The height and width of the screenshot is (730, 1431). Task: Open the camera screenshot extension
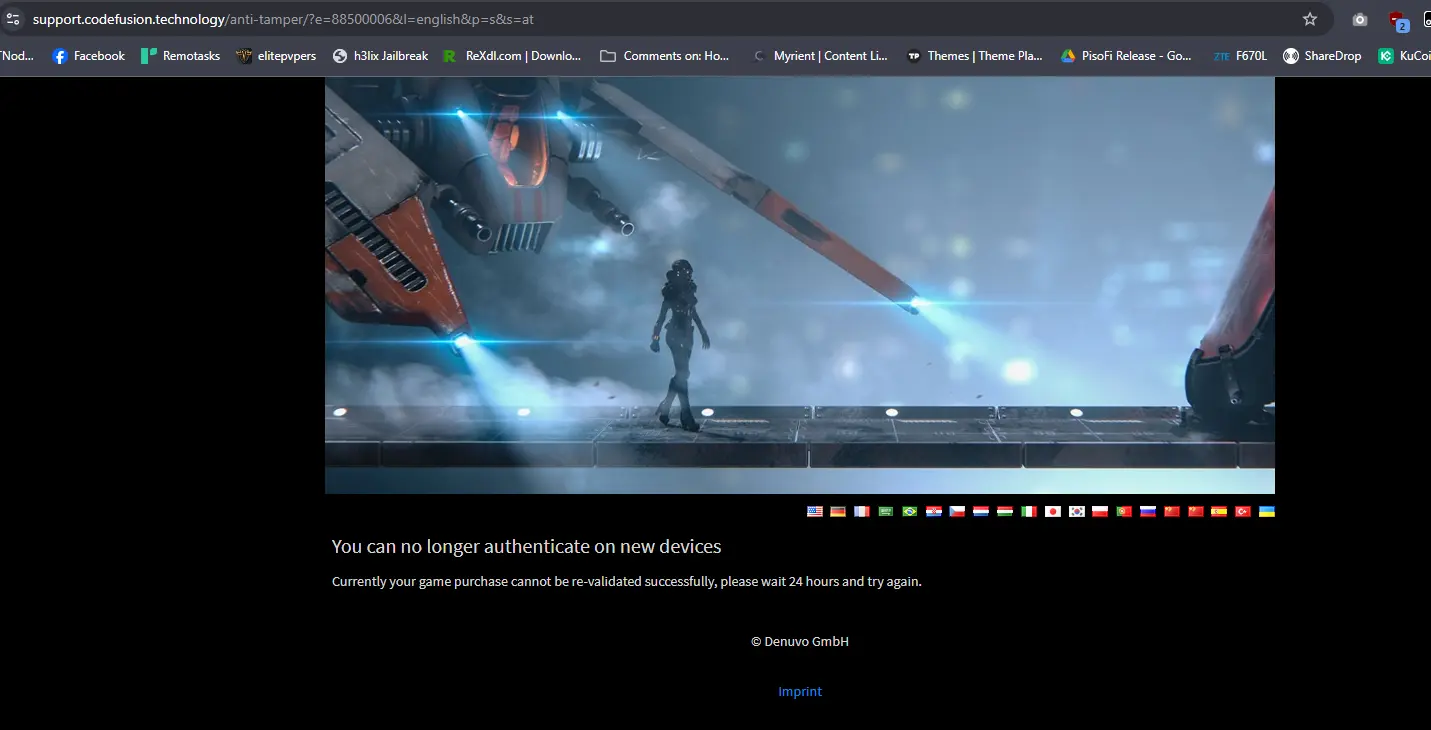click(x=1360, y=19)
